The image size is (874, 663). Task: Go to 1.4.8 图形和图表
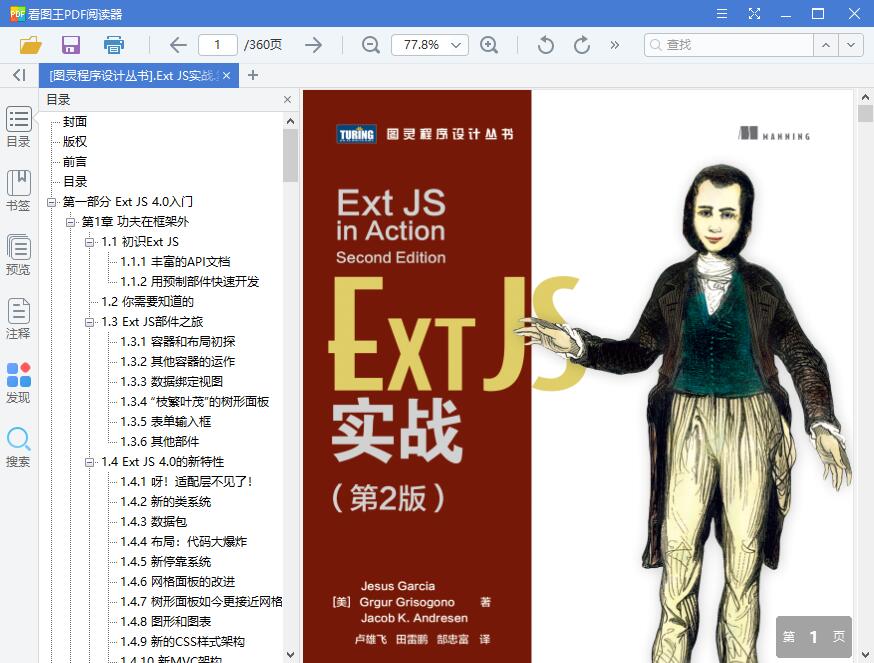166,622
